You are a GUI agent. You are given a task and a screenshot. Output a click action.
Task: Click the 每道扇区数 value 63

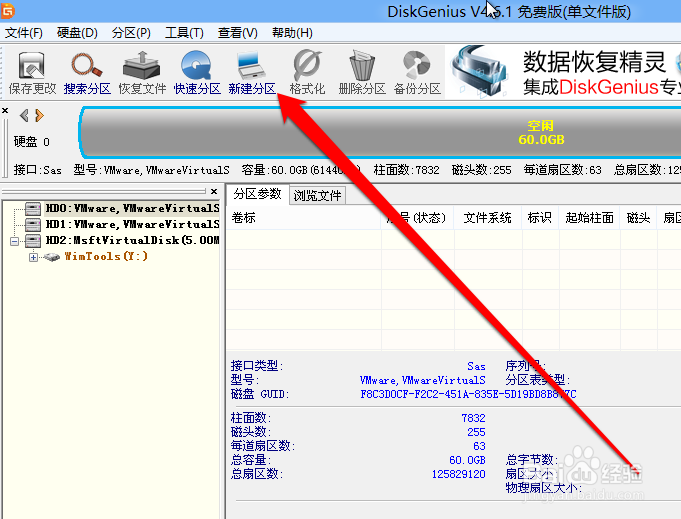(479, 446)
